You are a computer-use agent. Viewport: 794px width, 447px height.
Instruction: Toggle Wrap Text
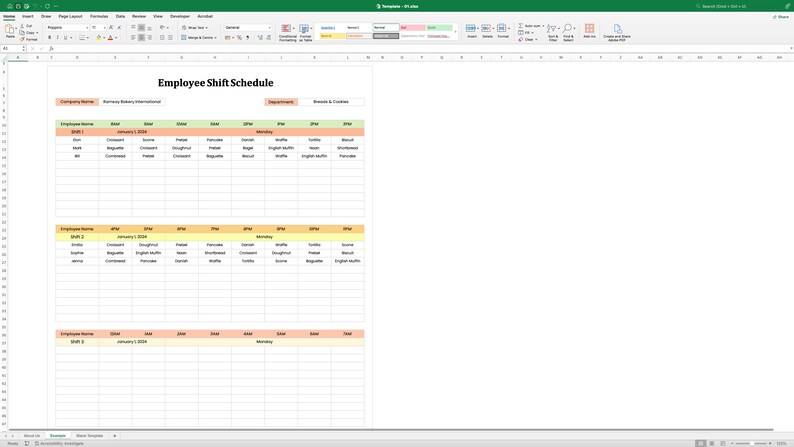195,27
